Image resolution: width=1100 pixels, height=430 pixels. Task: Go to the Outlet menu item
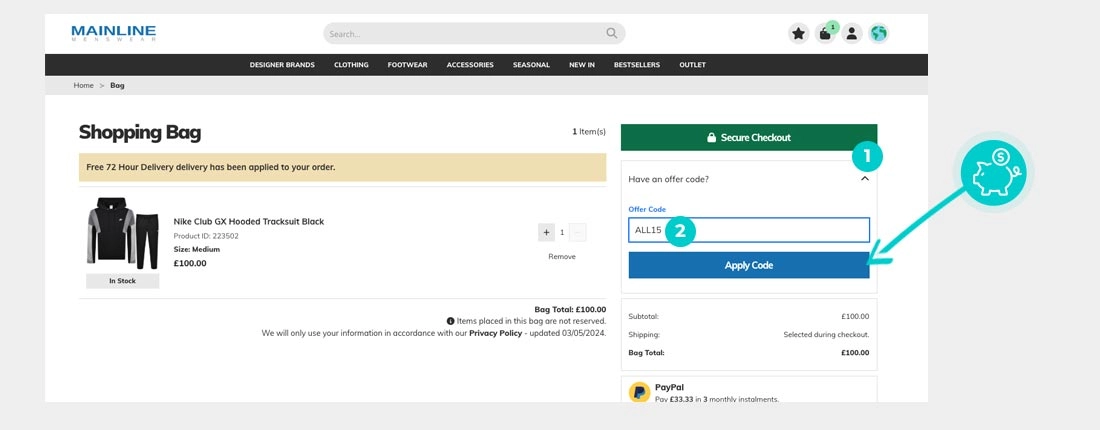[x=692, y=65]
